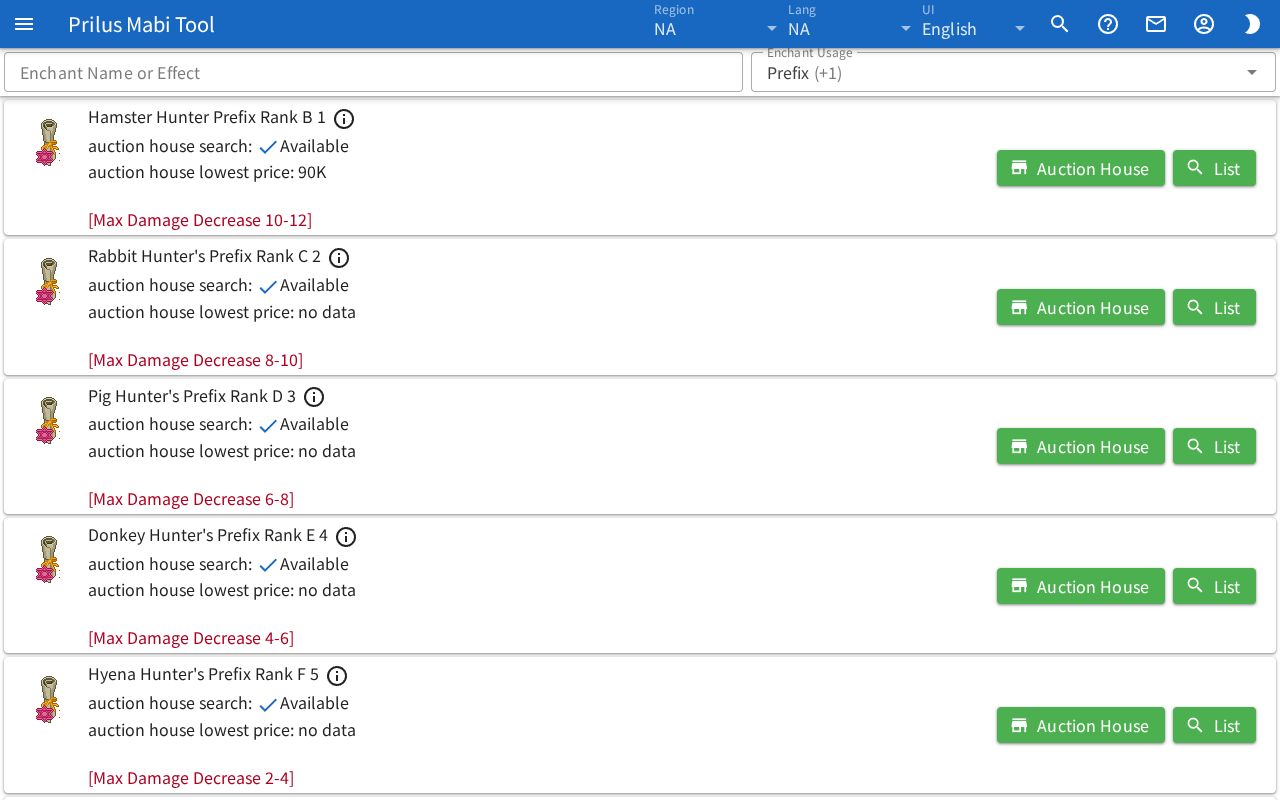
Task: Click List button for Rabbit Hunter's Prefix
Action: pyautogui.click(x=1214, y=307)
